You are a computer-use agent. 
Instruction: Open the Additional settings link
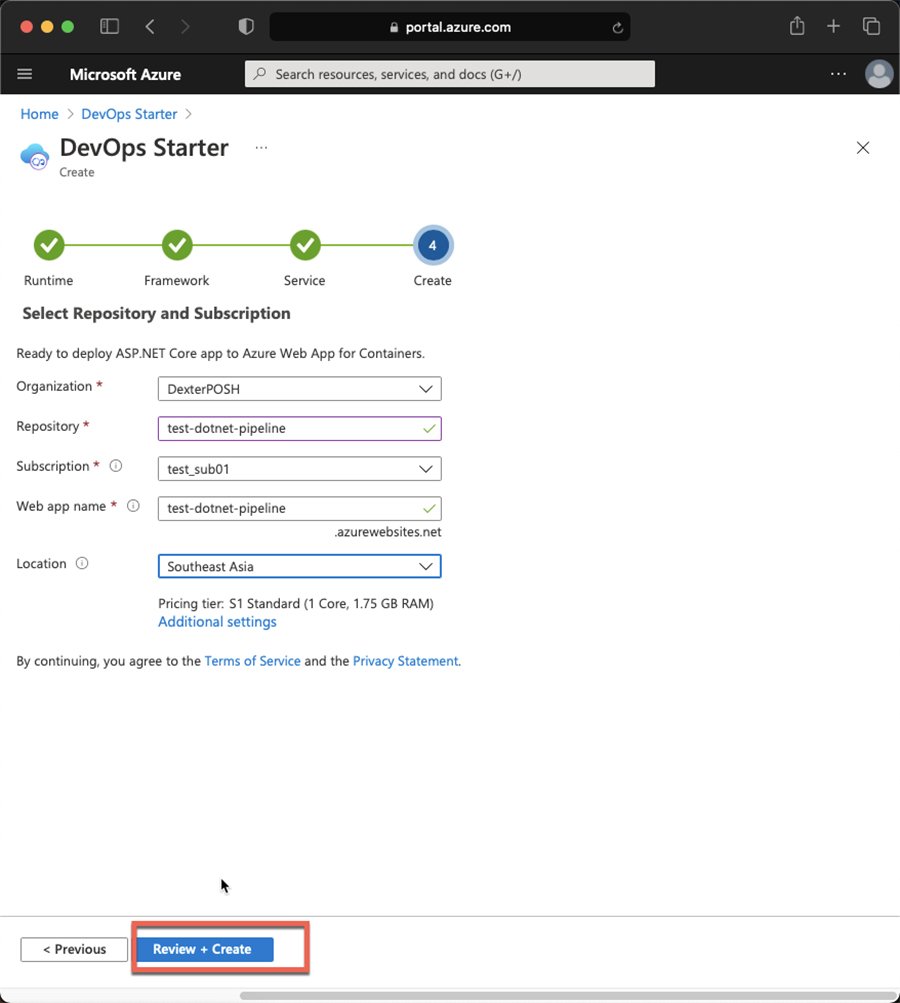(217, 622)
